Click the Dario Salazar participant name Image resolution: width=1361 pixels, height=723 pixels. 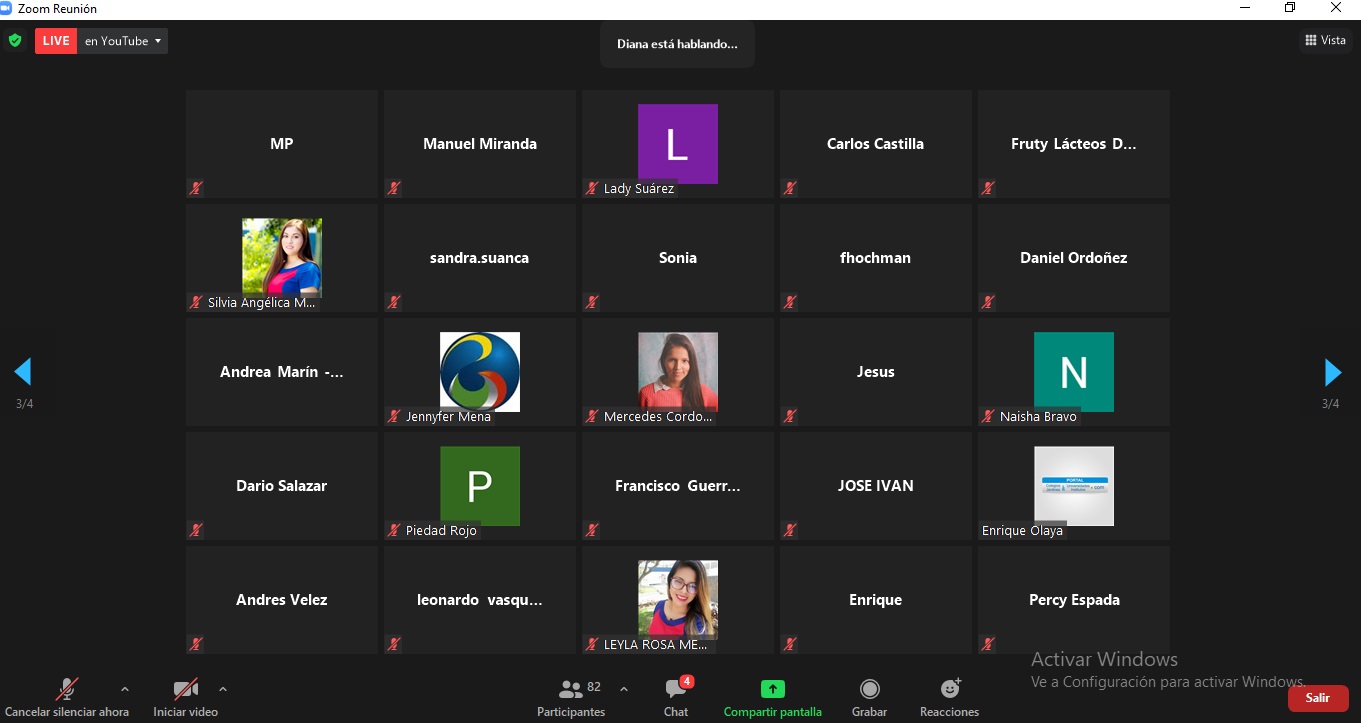point(282,486)
